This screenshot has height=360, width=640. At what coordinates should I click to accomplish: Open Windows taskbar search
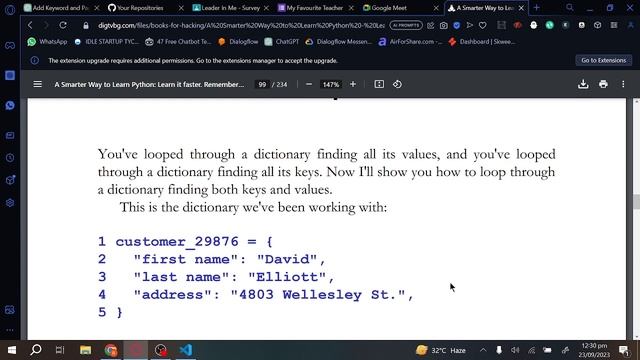(x=36, y=350)
